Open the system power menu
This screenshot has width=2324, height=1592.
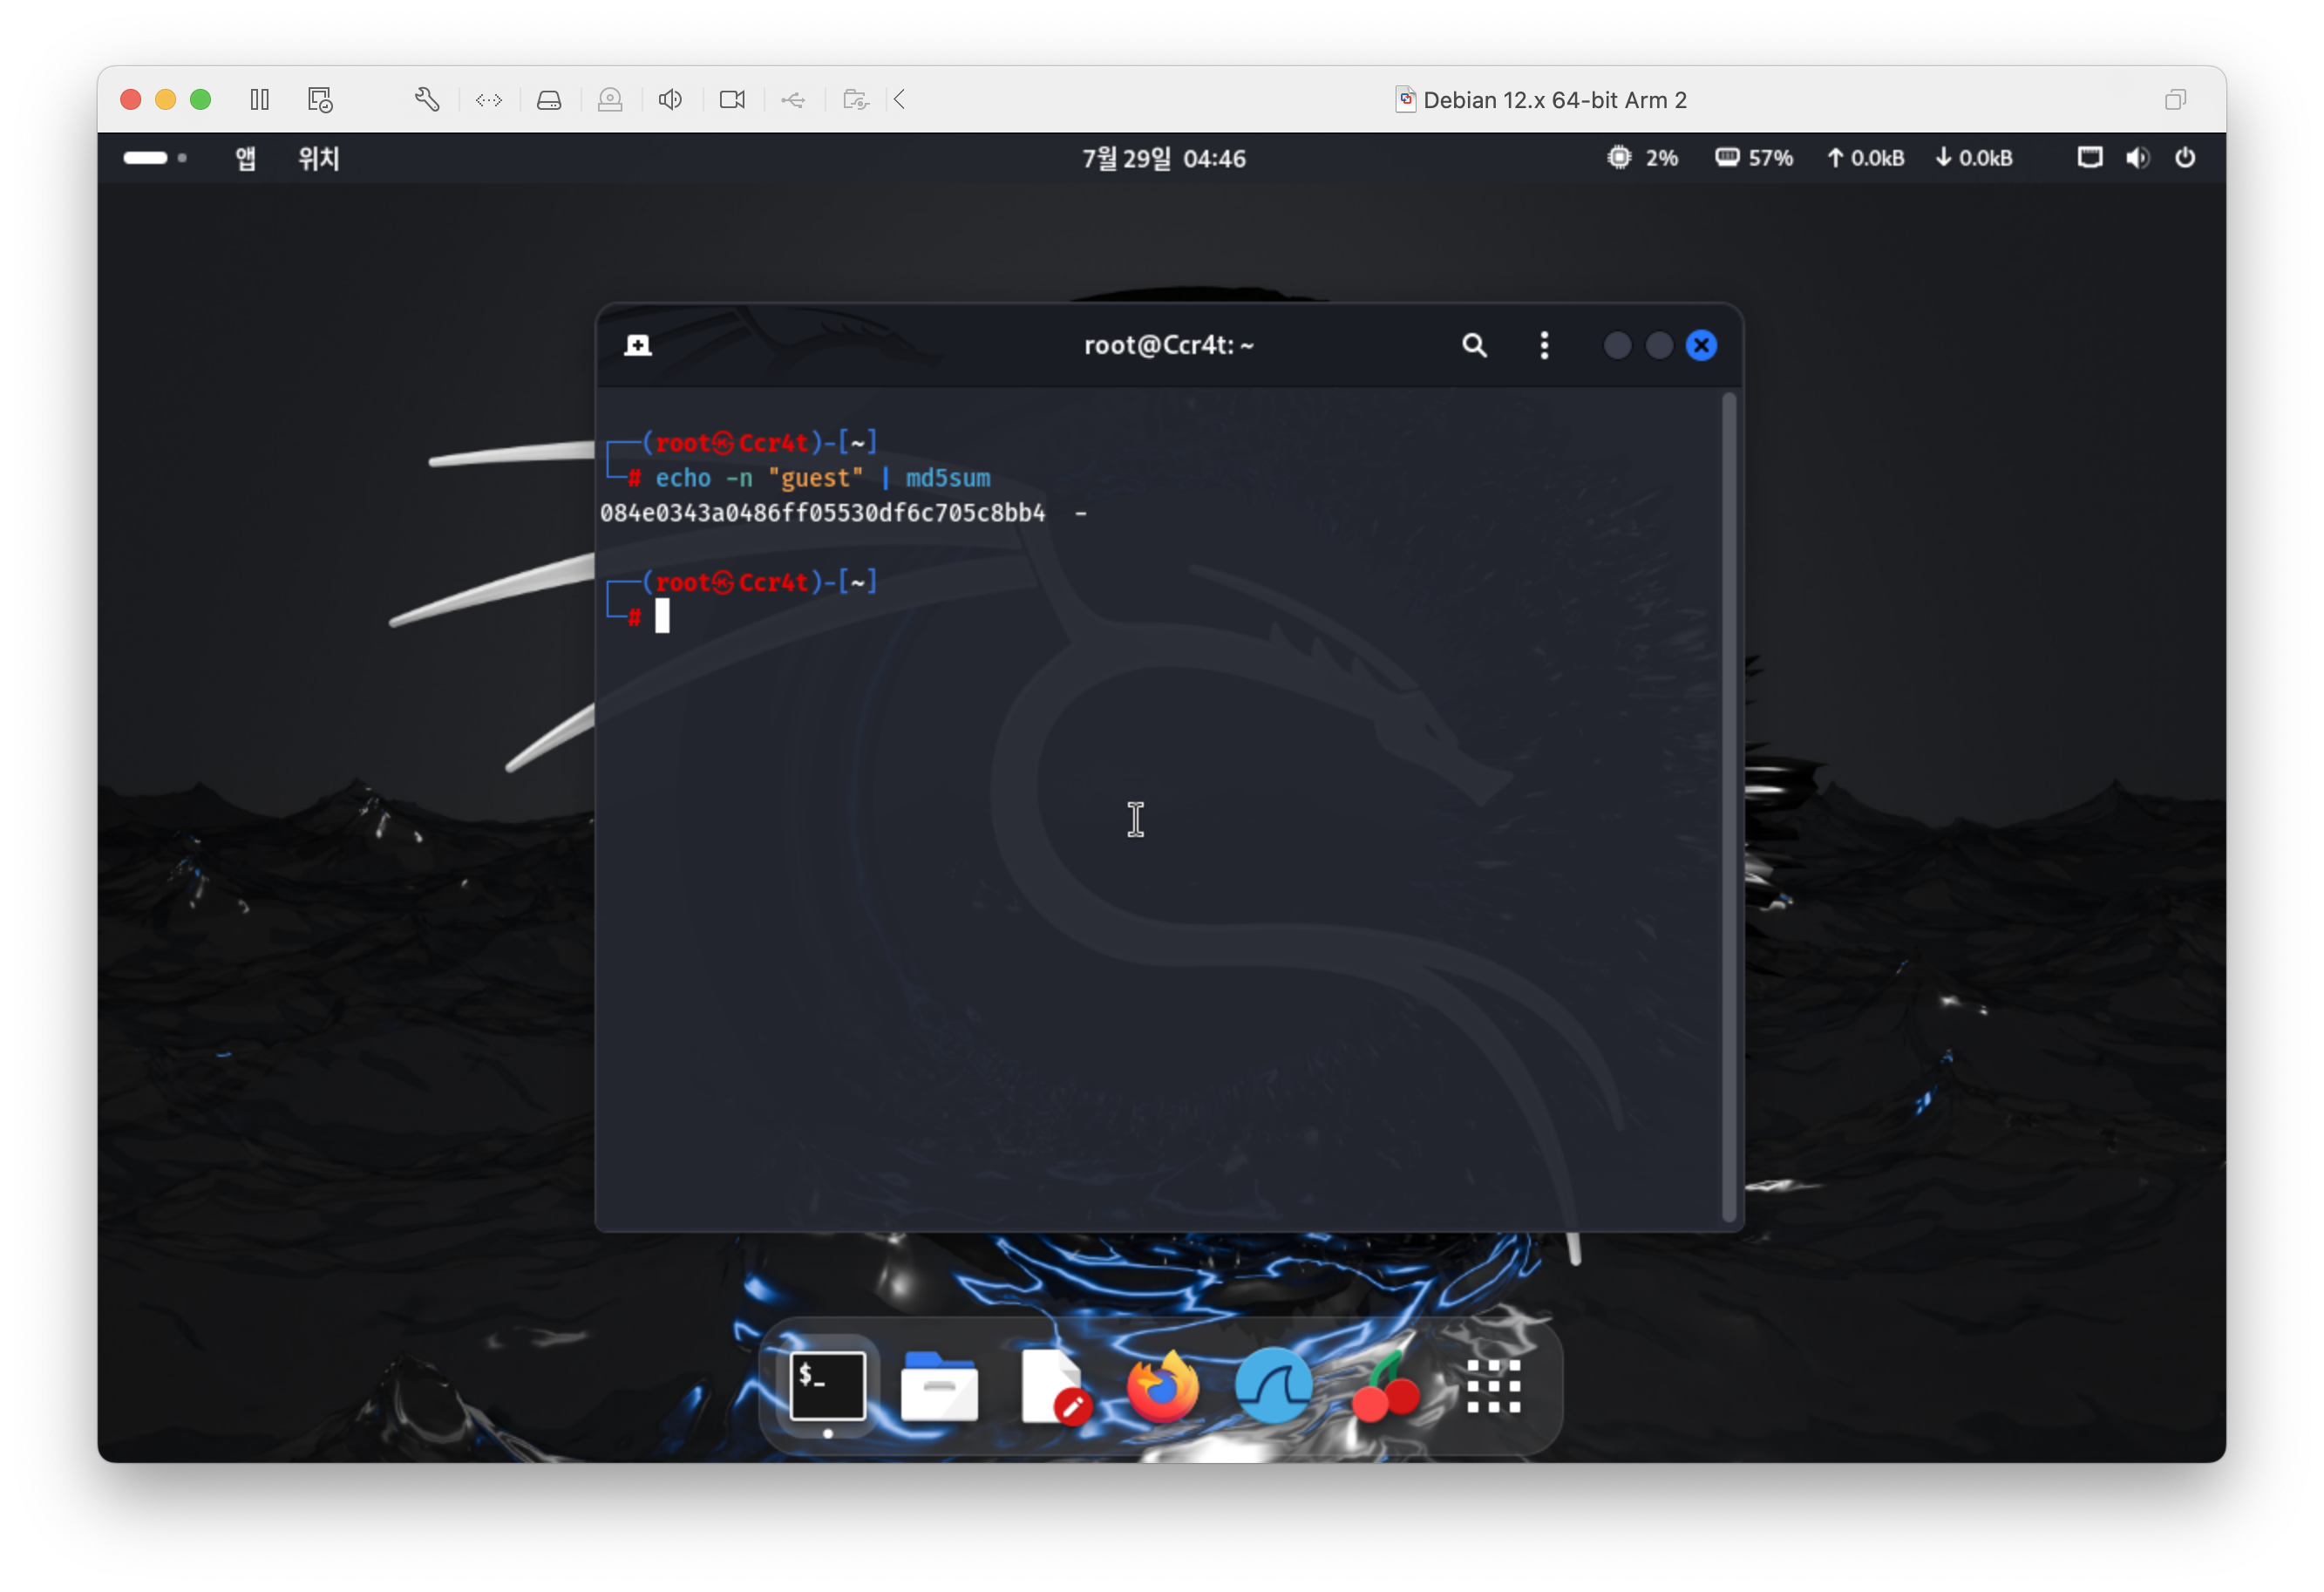tap(2184, 158)
